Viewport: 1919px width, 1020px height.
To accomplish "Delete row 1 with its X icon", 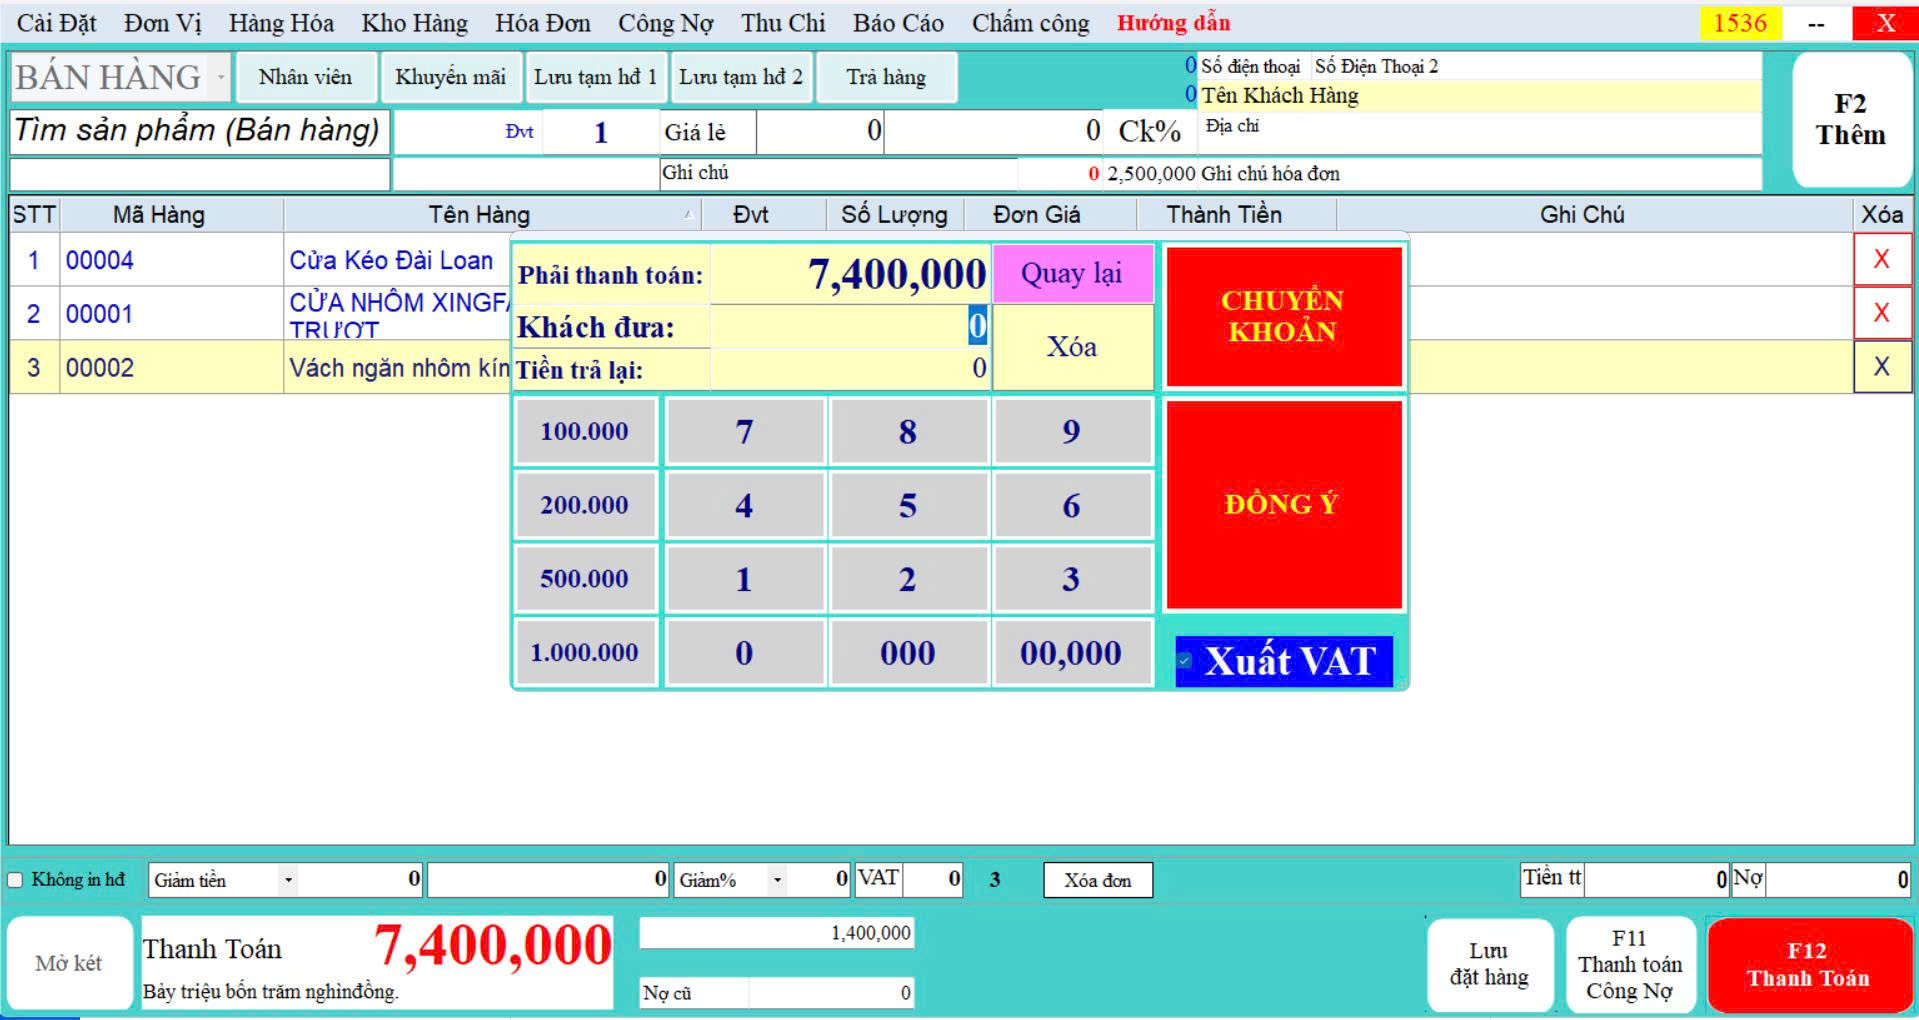I will [x=1881, y=260].
